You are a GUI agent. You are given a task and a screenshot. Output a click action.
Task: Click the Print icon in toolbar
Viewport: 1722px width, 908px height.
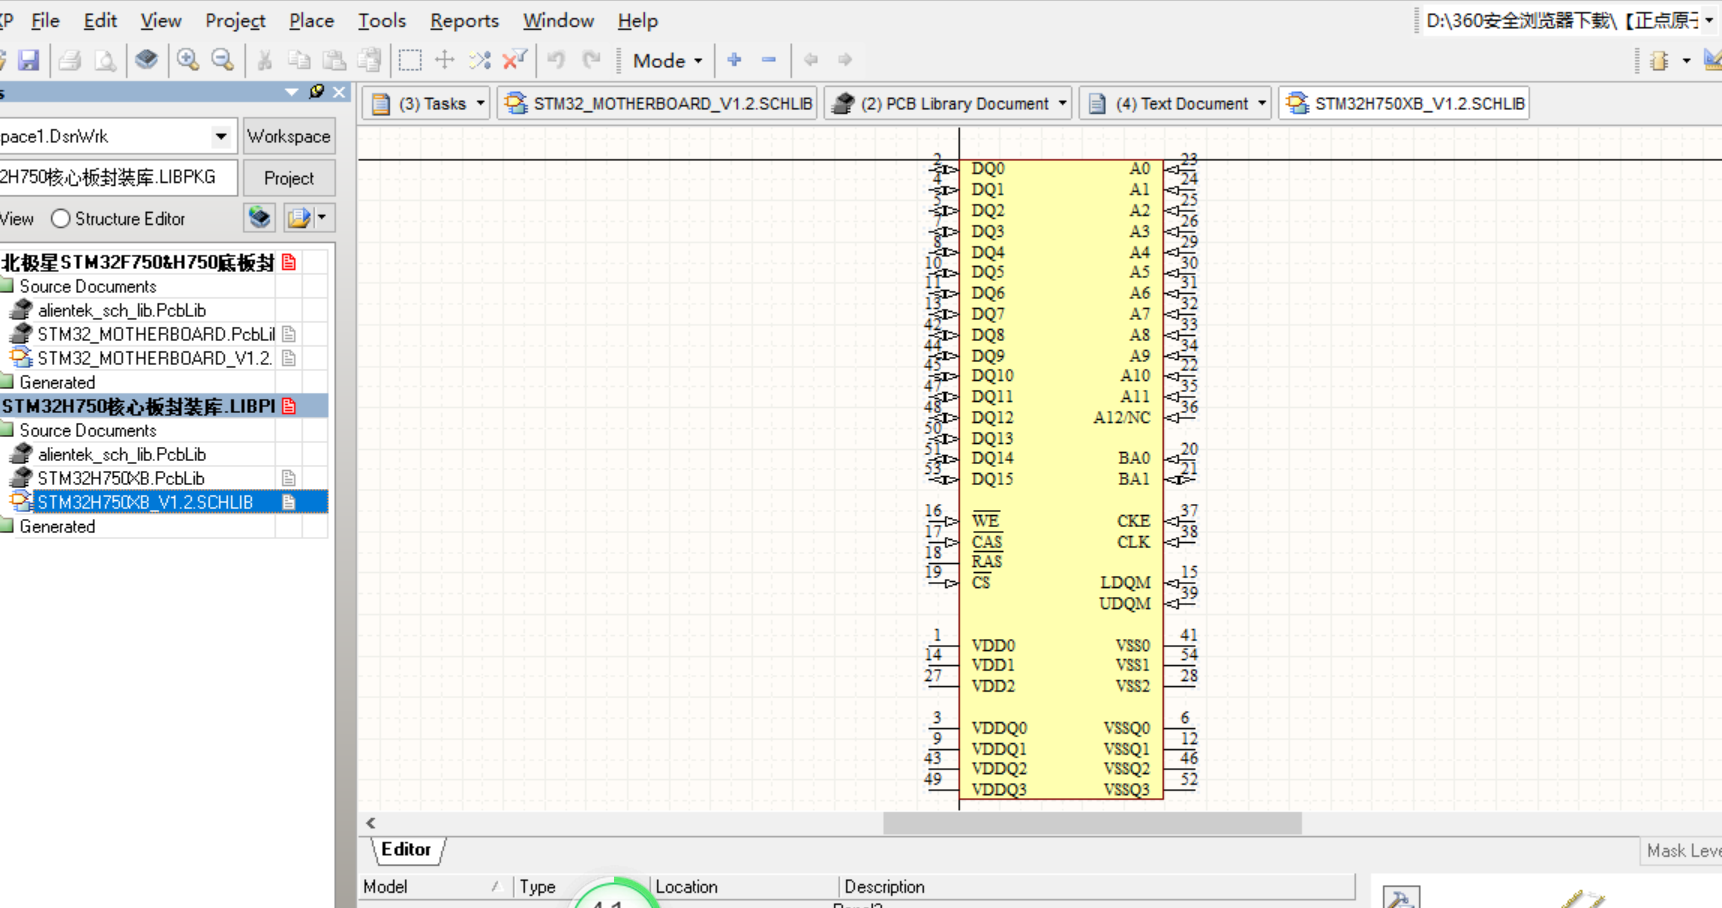coord(69,60)
